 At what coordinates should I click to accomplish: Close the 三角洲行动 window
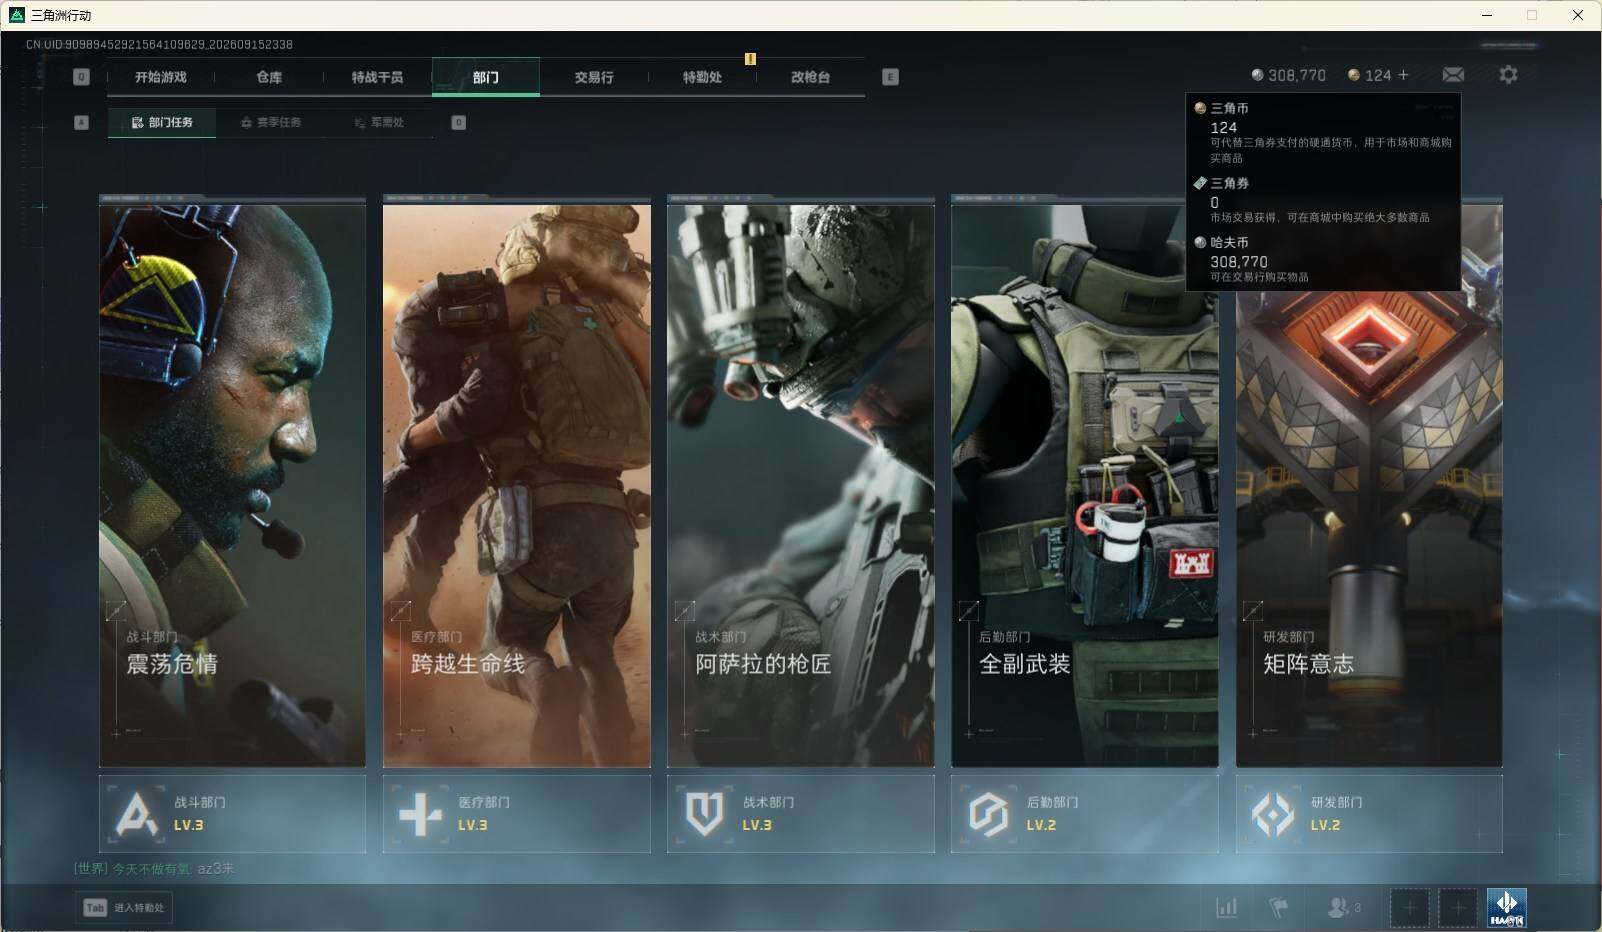[x=1578, y=15]
